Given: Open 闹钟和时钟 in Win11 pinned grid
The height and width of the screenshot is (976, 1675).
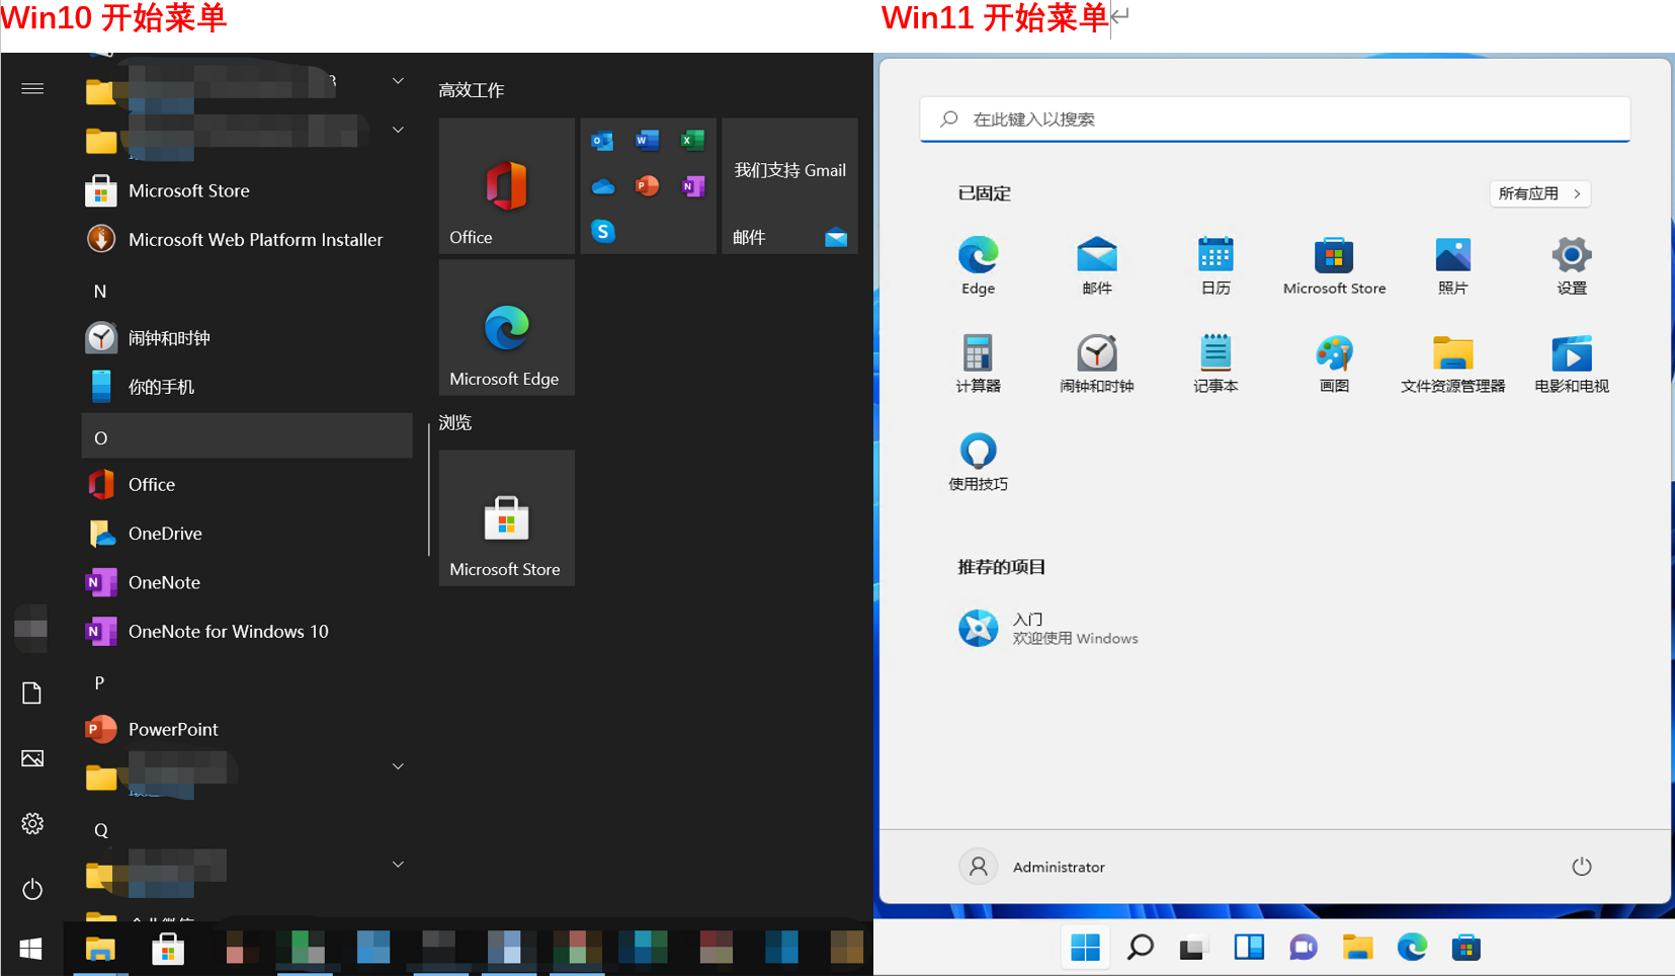Looking at the screenshot, I should 1096,363.
